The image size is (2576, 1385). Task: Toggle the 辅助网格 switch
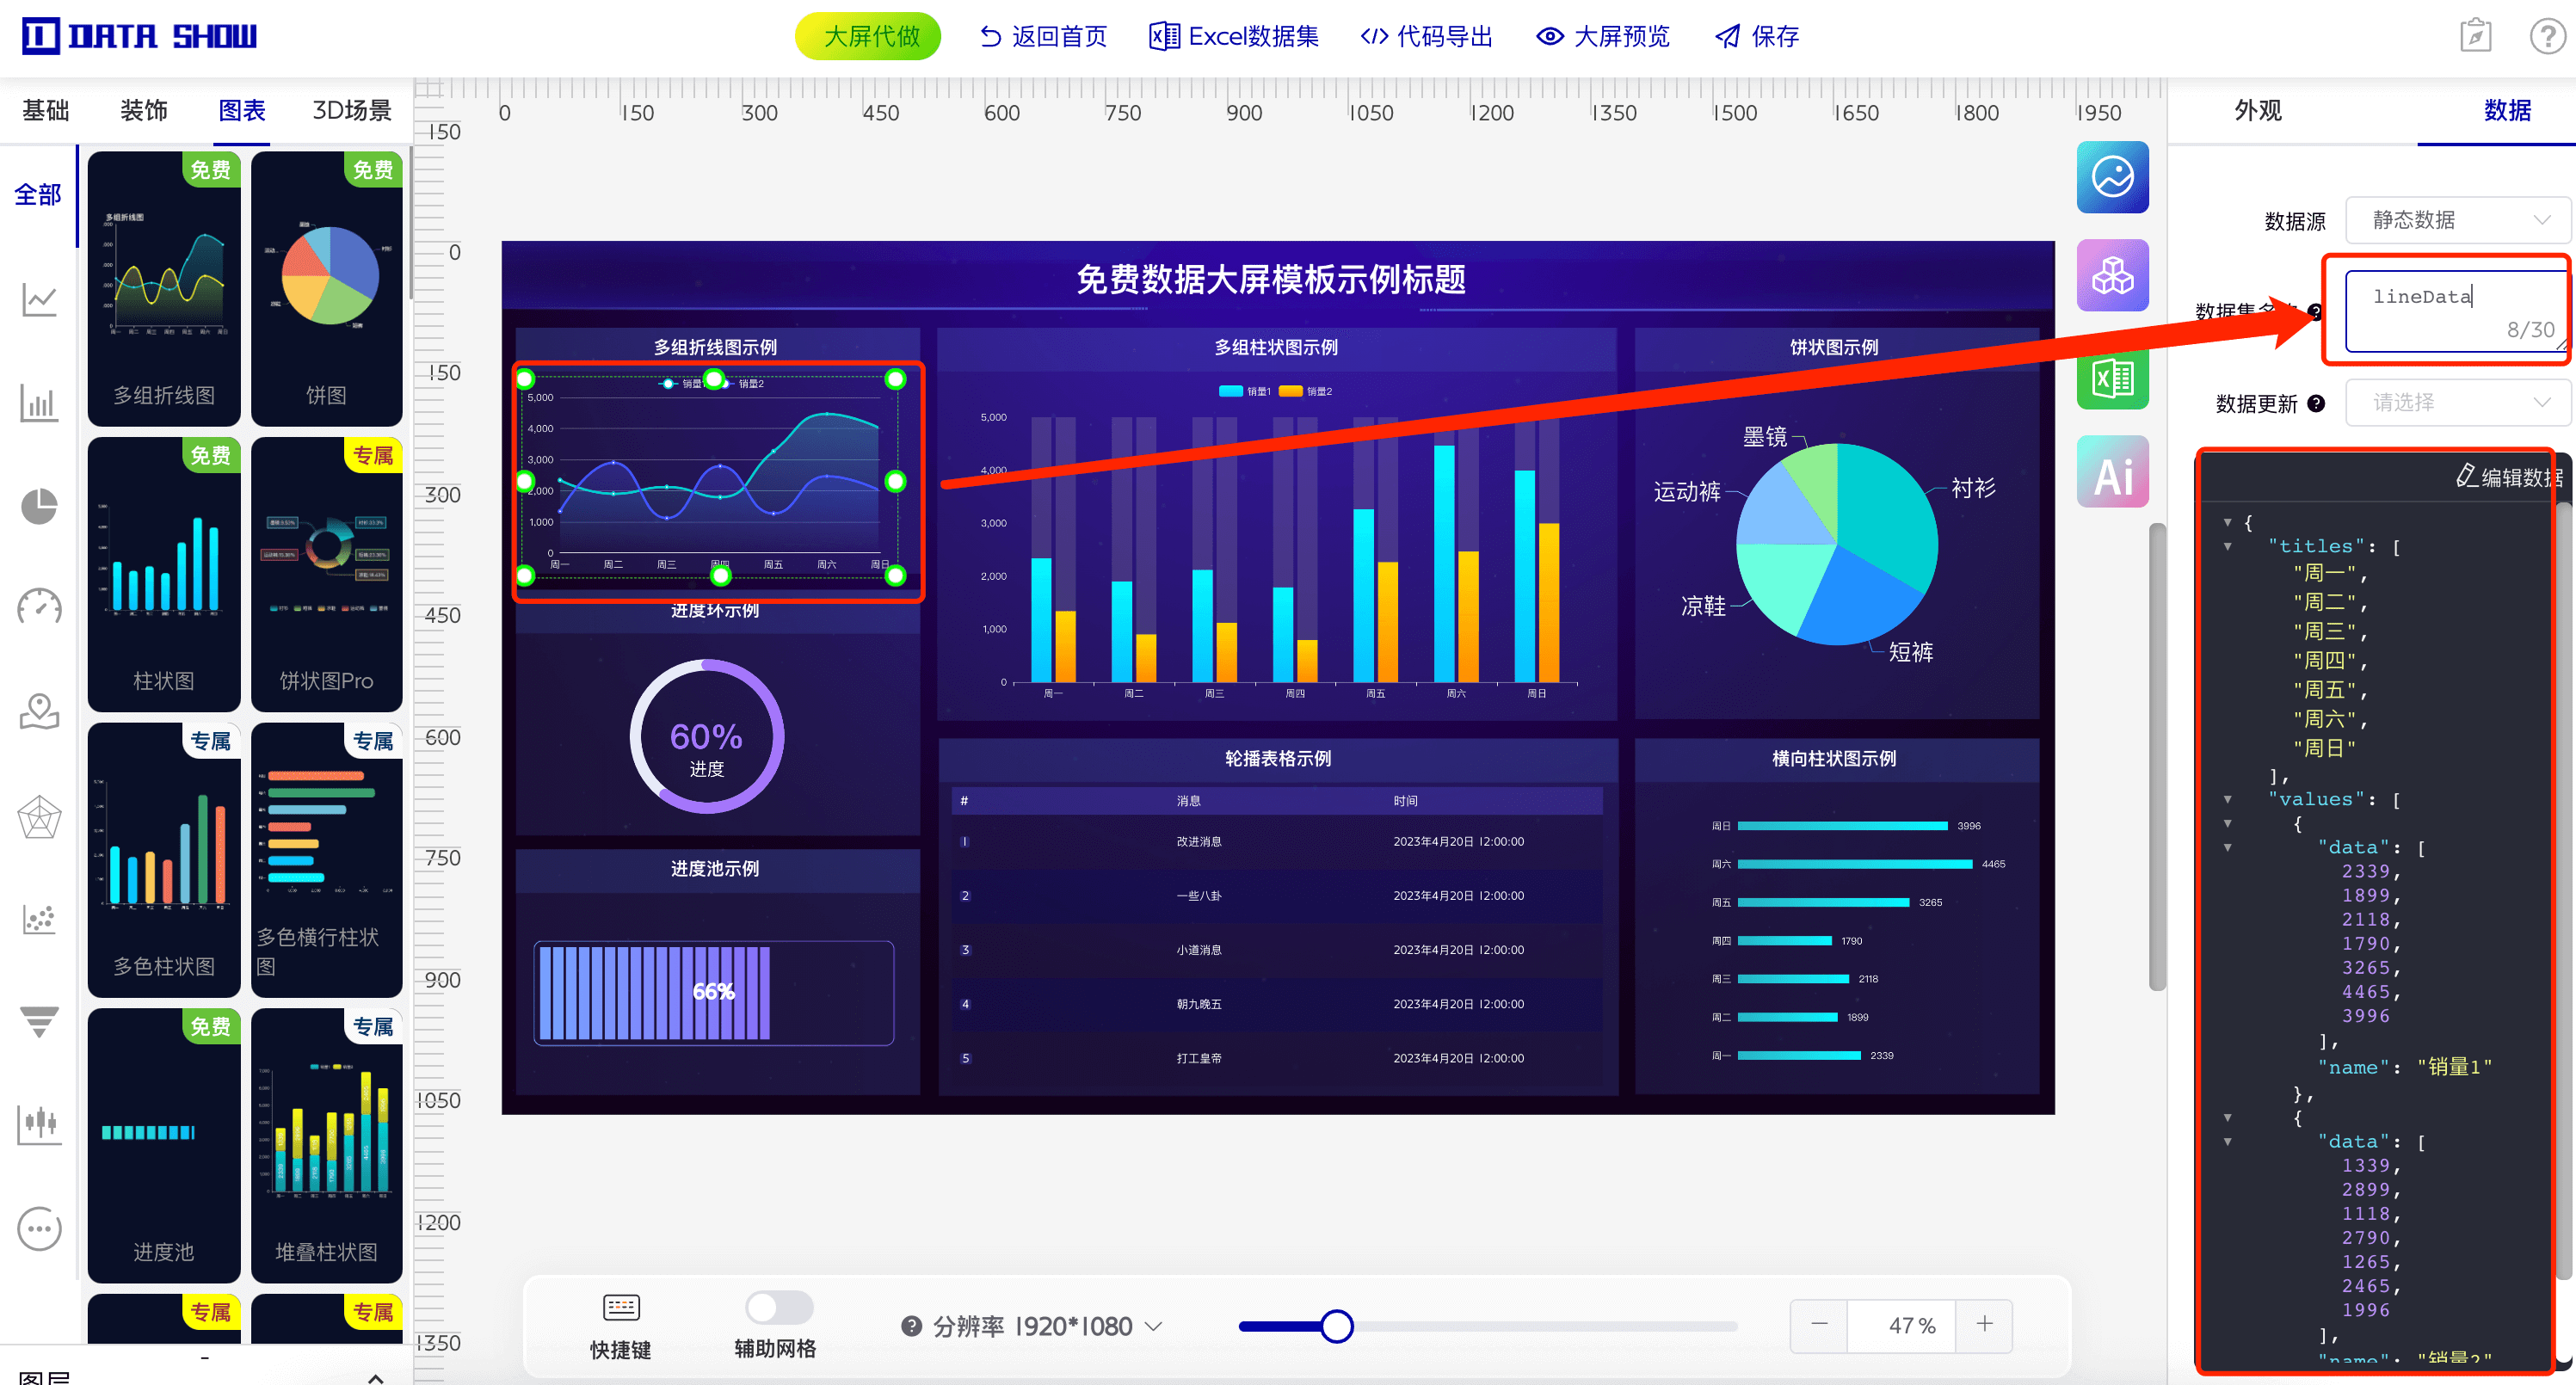coord(779,1307)
